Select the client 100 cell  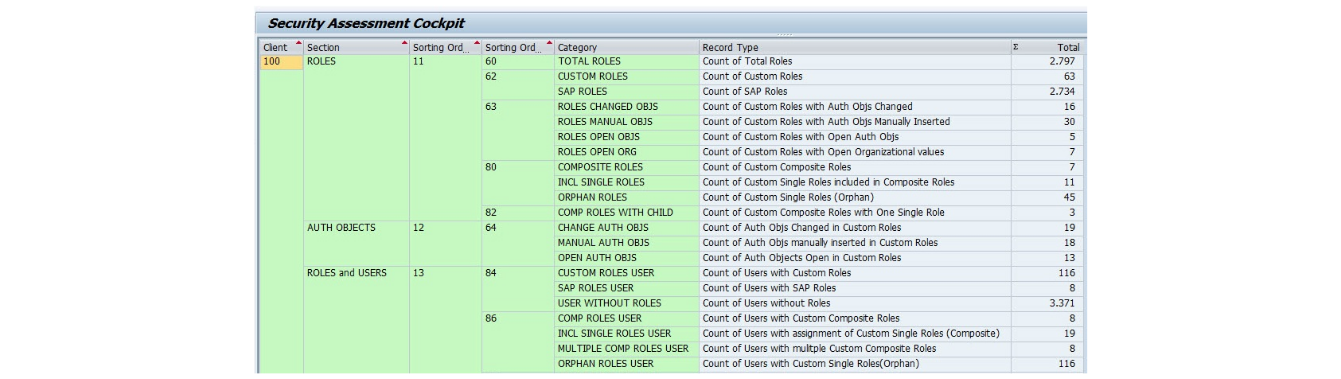tap(281, 61)
